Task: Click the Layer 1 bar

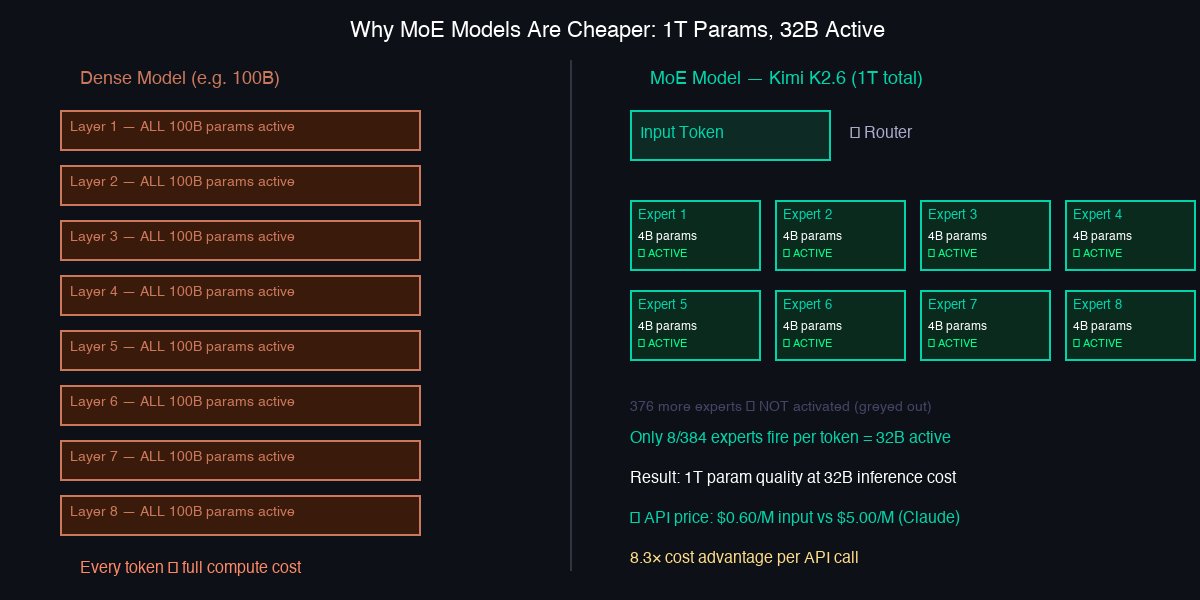Action: 240,130
